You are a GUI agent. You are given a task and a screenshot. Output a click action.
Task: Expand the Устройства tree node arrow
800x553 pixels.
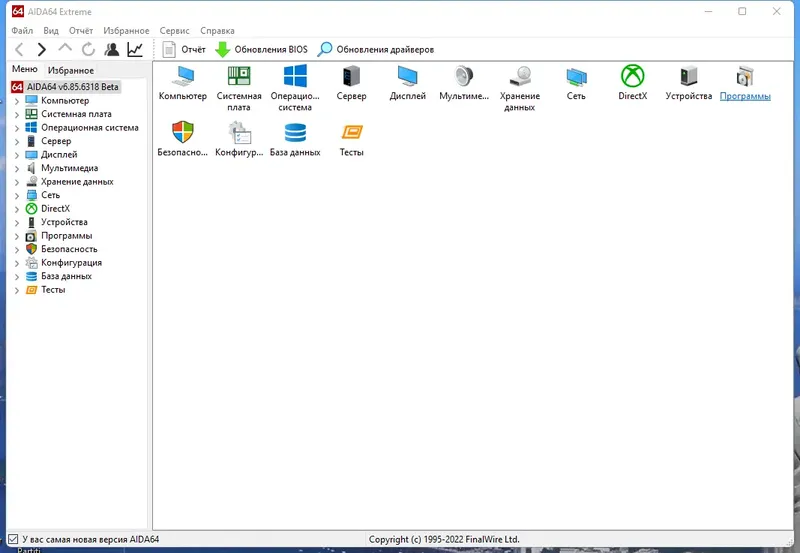pyautogui.click(x=16, y=222)
